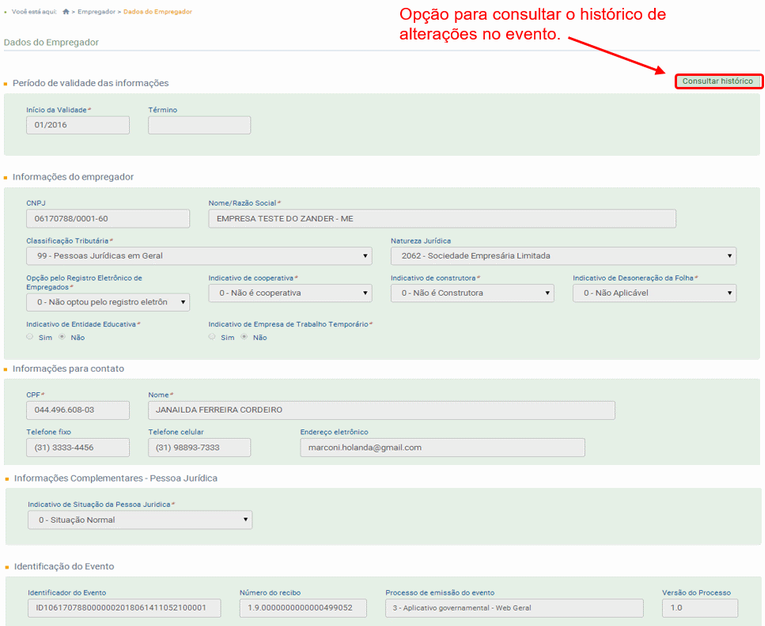Image resolution: width=765 pixels, height=626 pixels.
Task: Open the Classificação Tributária dropdown
Action: point(199,256)
